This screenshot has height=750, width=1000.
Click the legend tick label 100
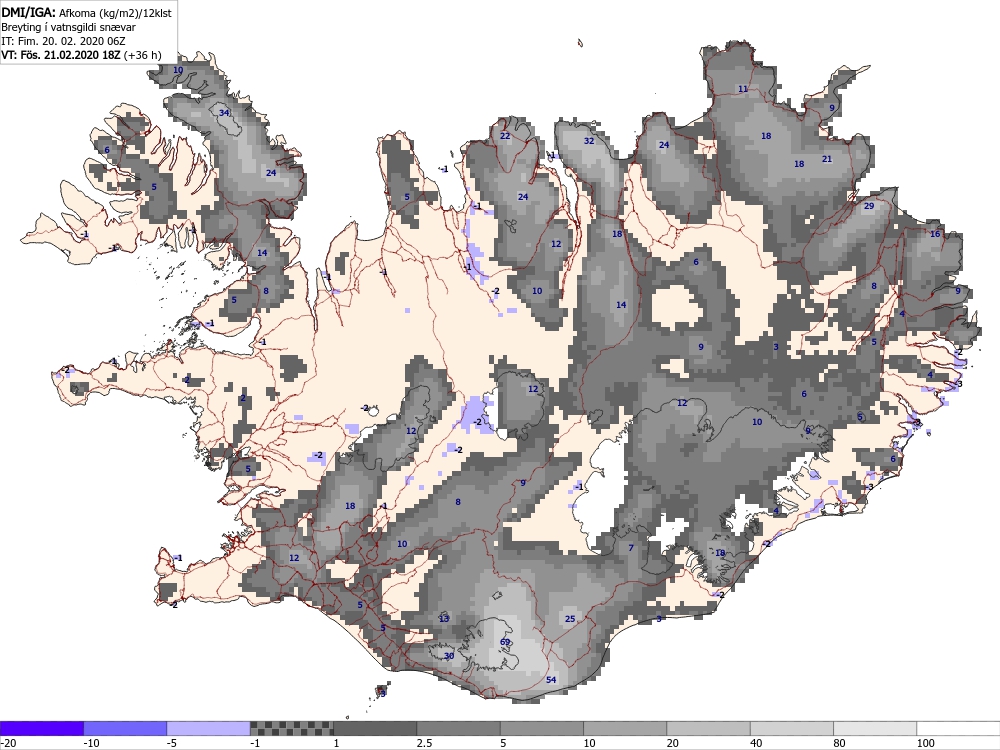926,743
